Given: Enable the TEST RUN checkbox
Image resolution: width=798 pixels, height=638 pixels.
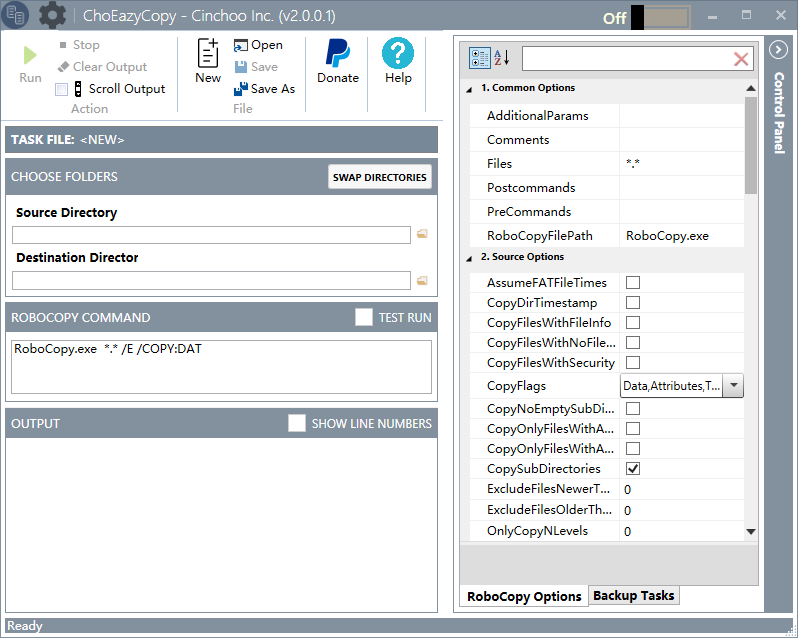Looking at the screenshot, I should [x=363, y=317].
